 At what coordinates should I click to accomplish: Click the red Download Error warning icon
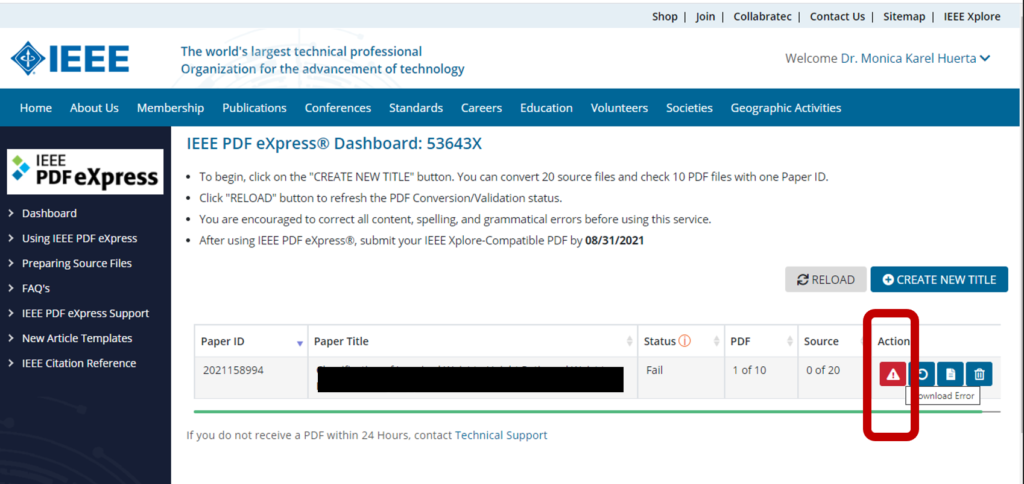892,374
